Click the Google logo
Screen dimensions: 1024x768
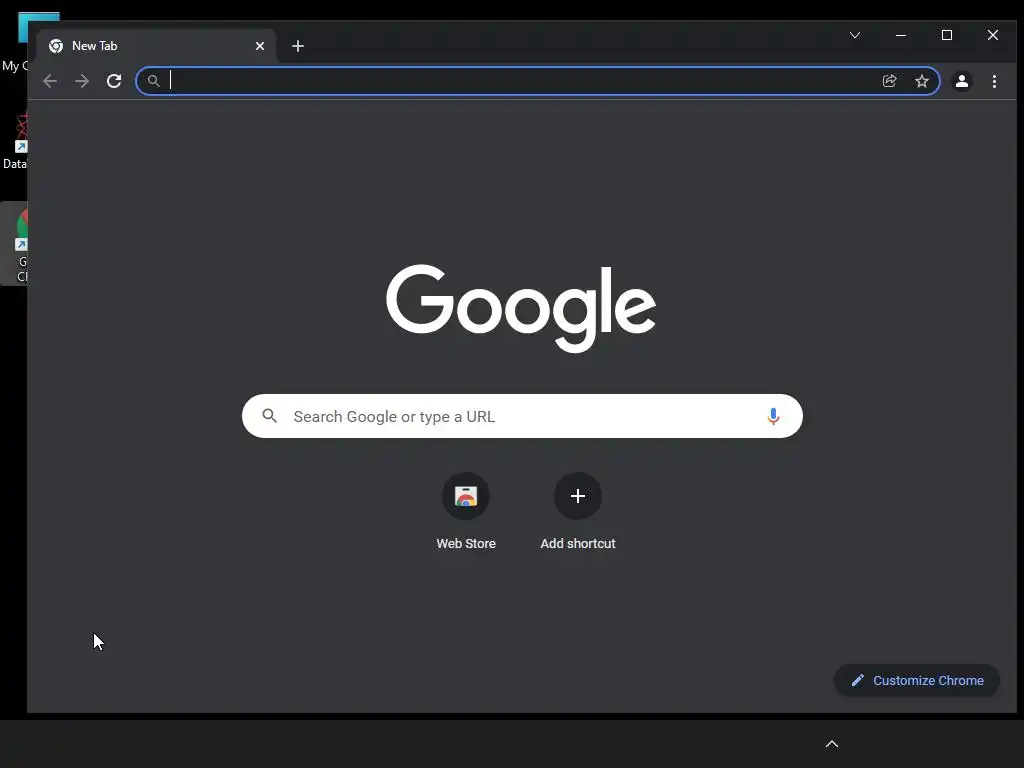coord(521,308)
